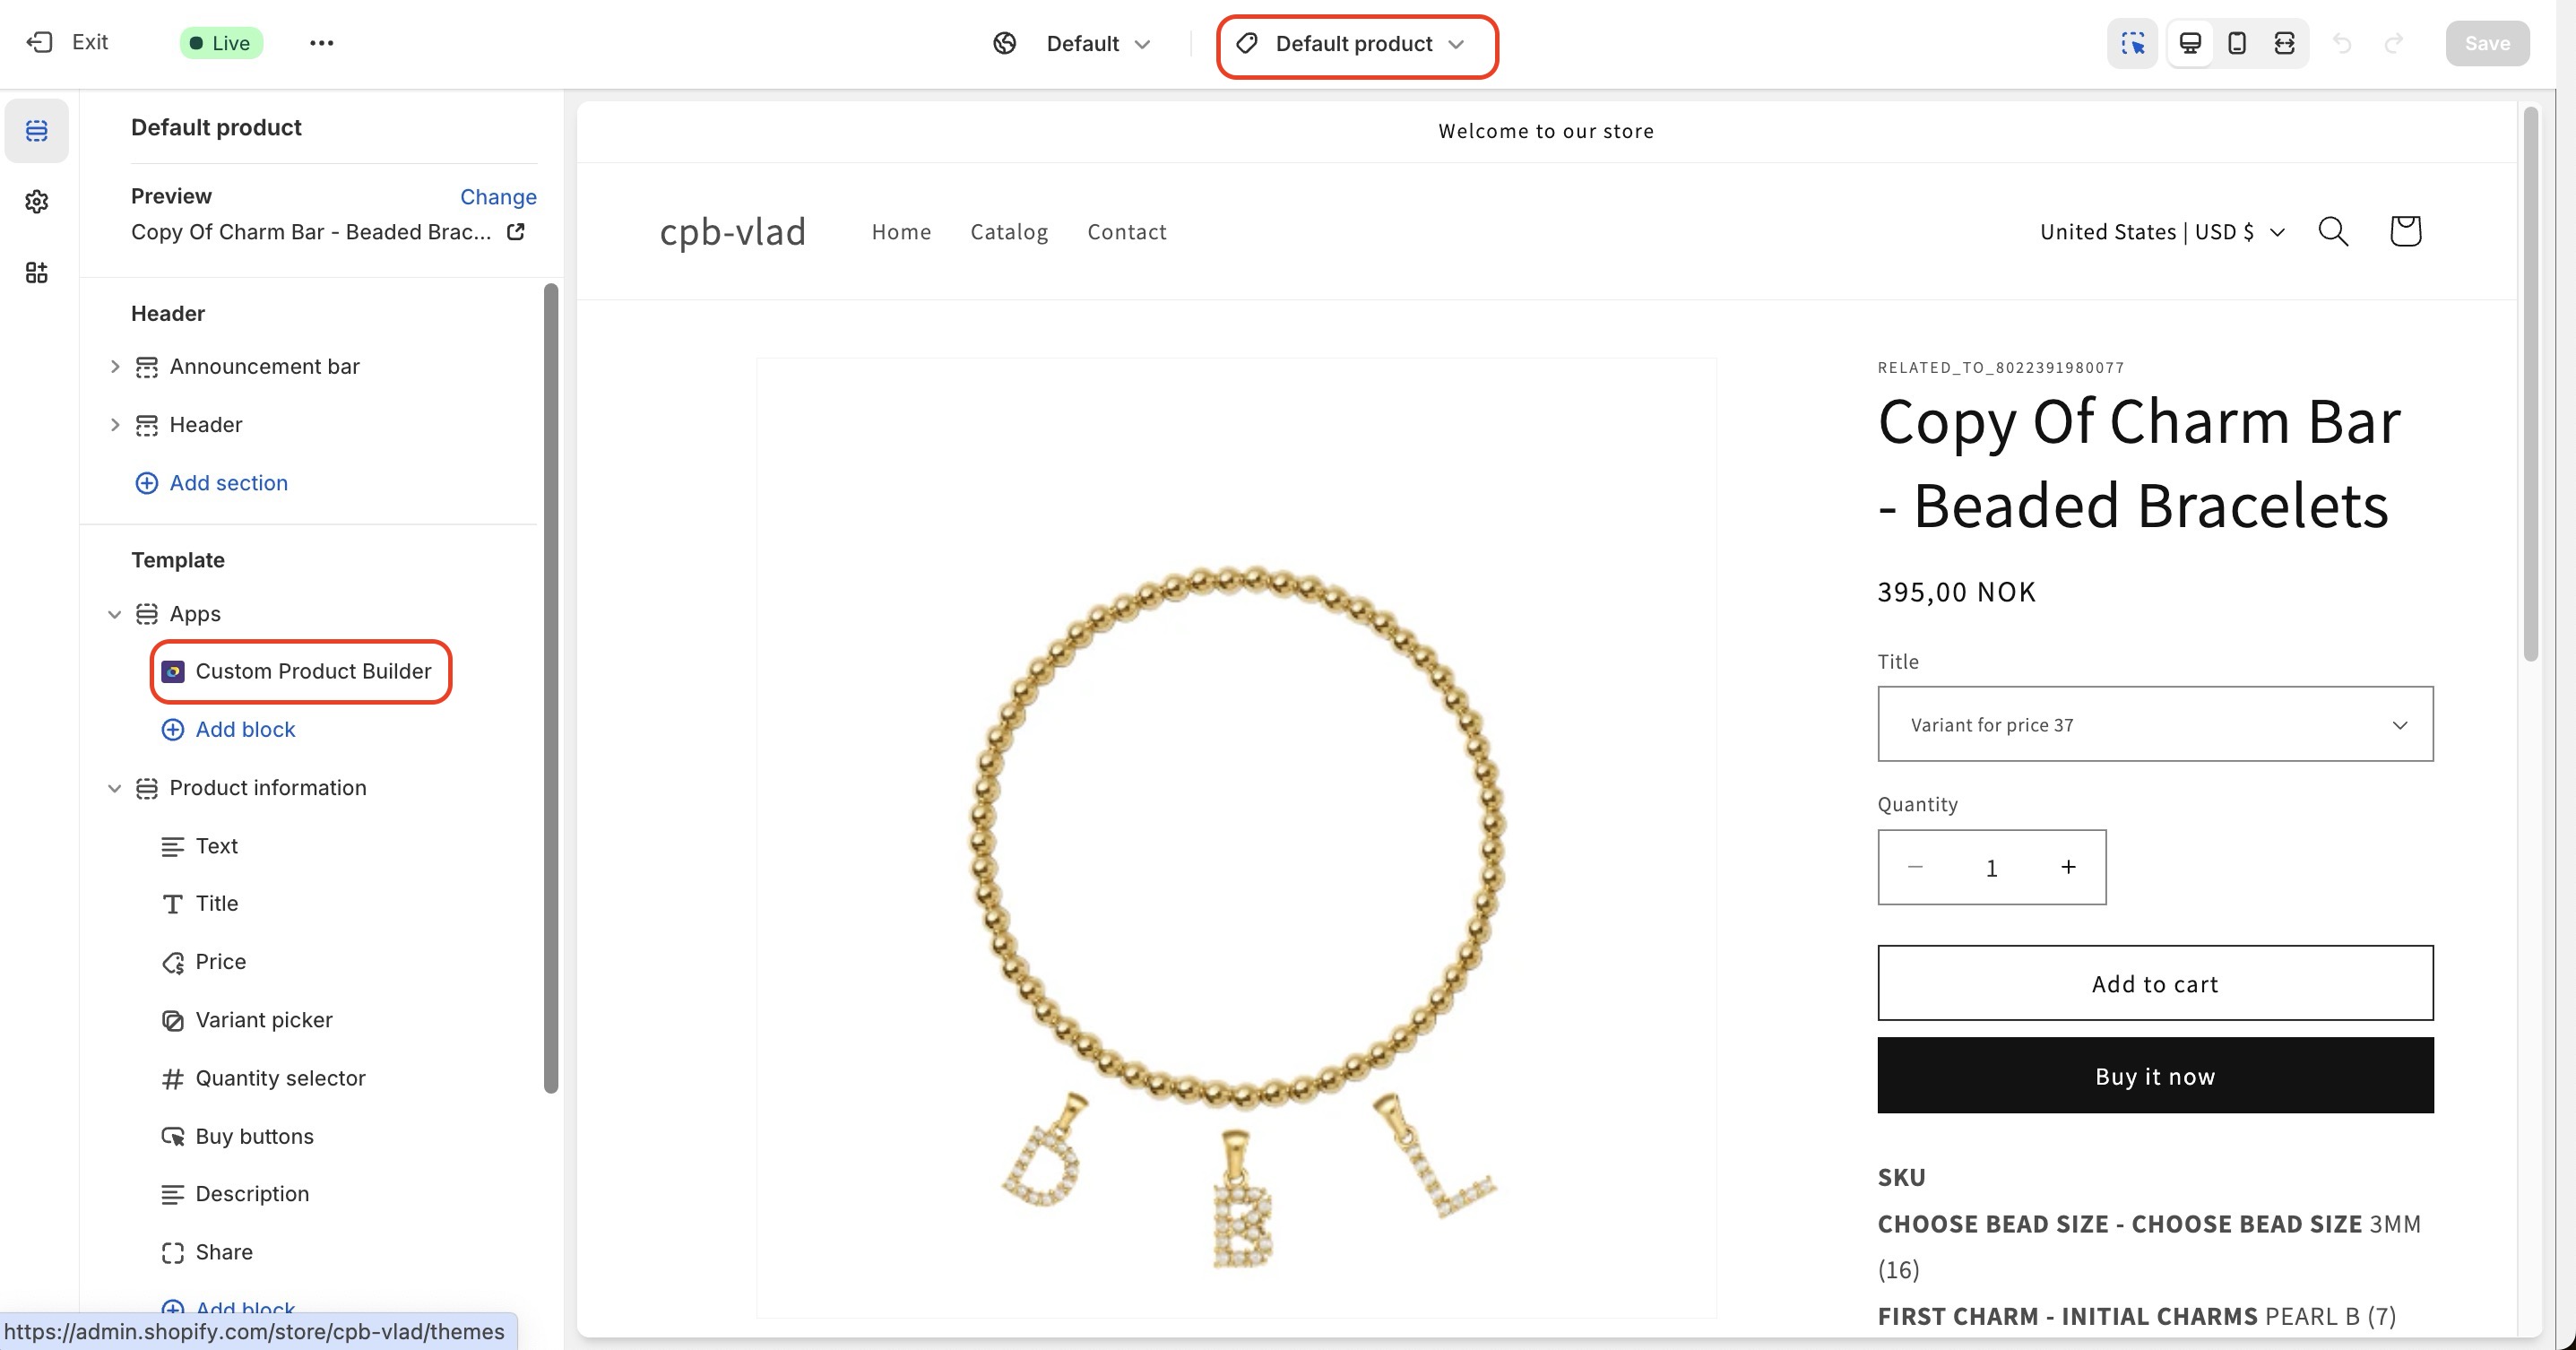Open the shopping cart bag icon

click(x=2405, y=232)
